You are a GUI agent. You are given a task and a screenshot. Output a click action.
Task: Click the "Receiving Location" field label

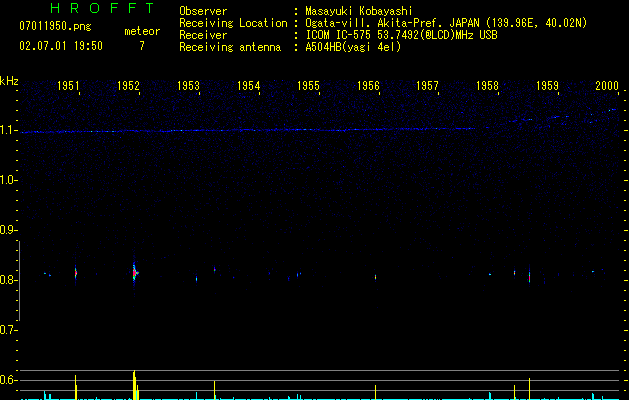click(233, 23)
